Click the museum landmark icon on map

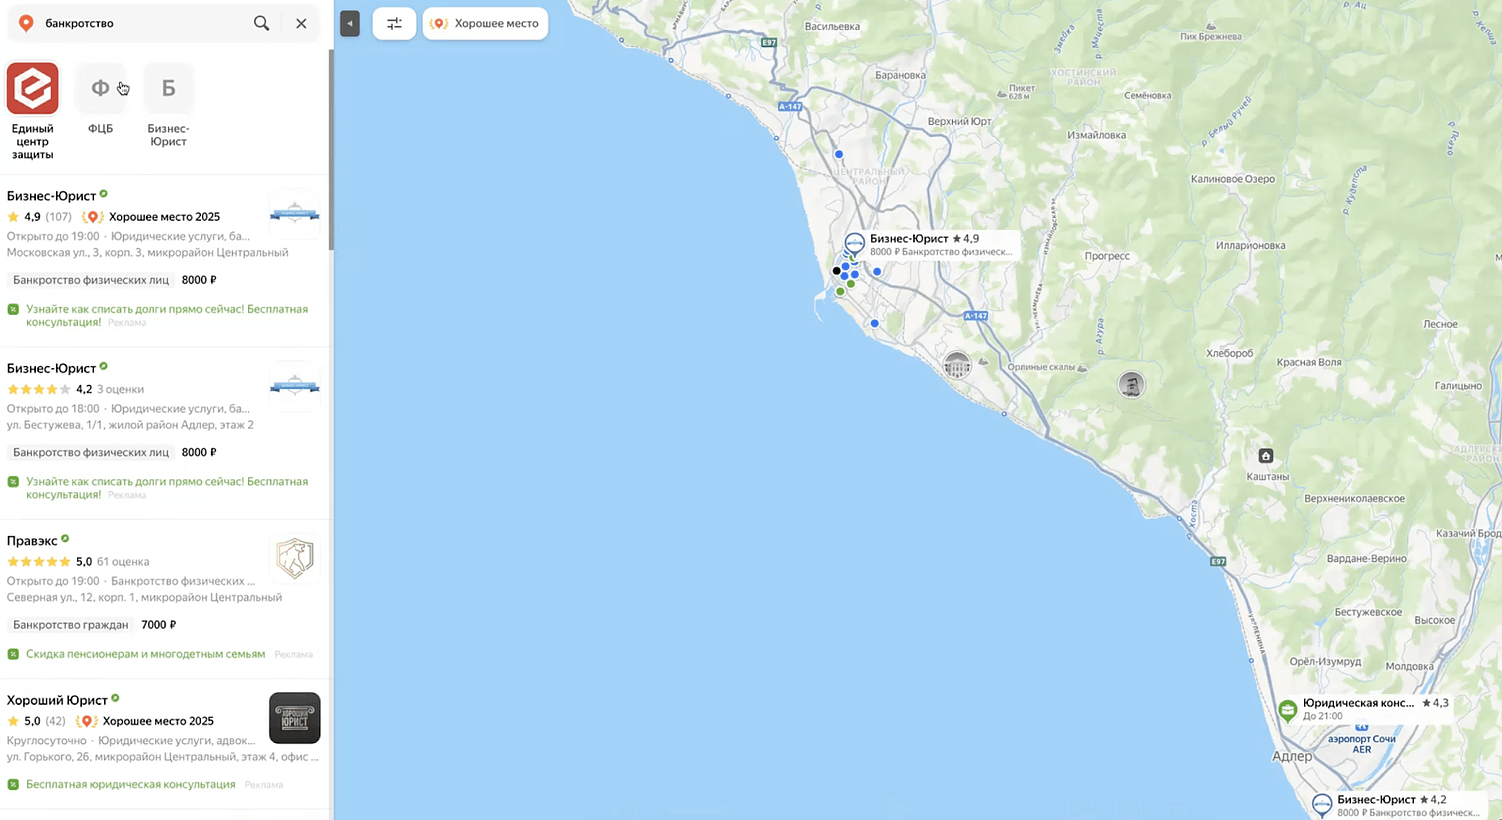957,365
